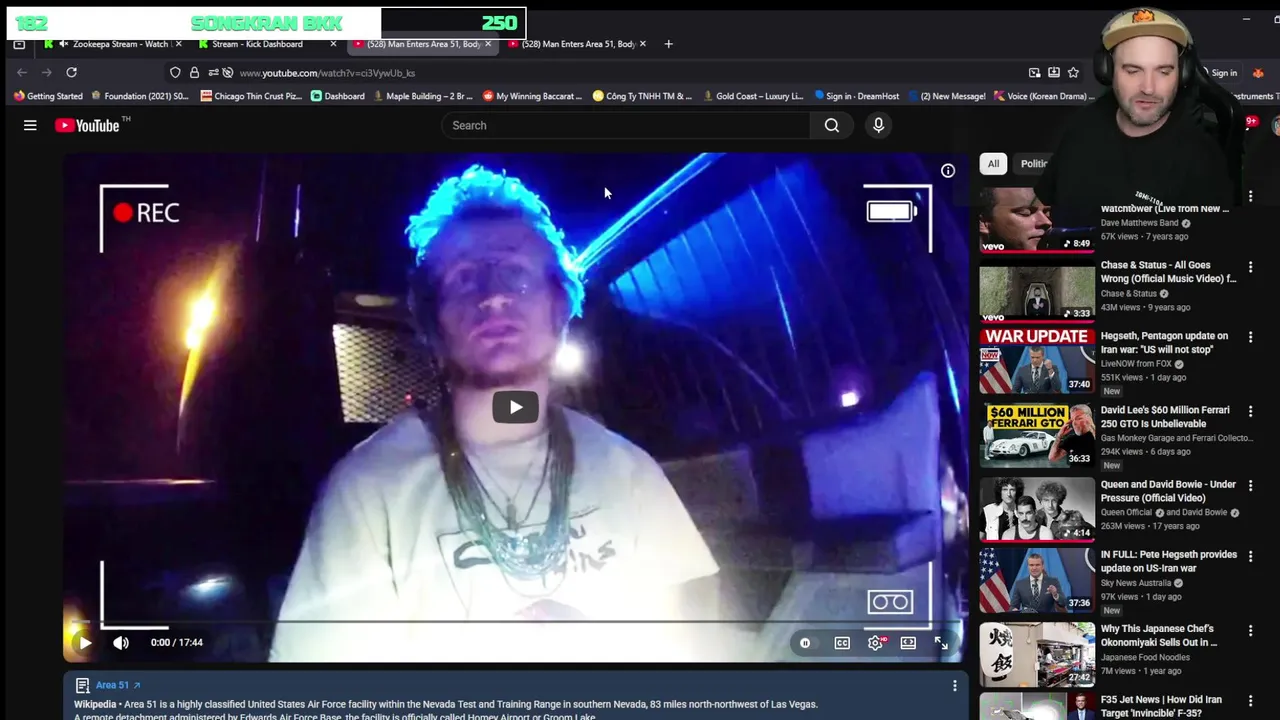Open the Getting Started bookmark
Image resolution: width=1280 pixels, height=720 pixels.
pyautogui.click(x=48, y=96)
